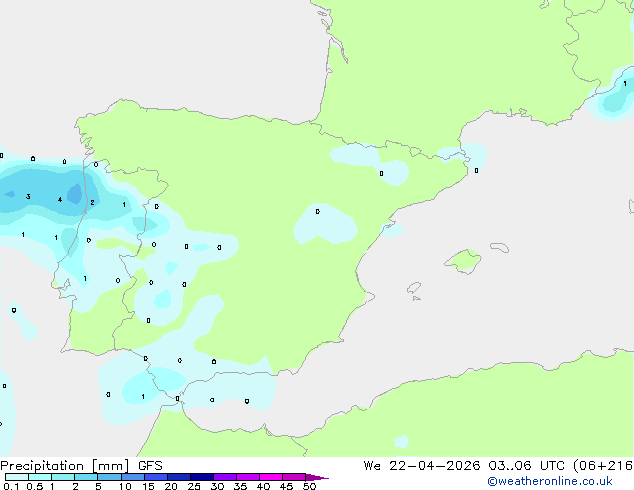The image size is (634, 490).
Task: Click the "50" legend scale label
Action: (x=309, y=486)
